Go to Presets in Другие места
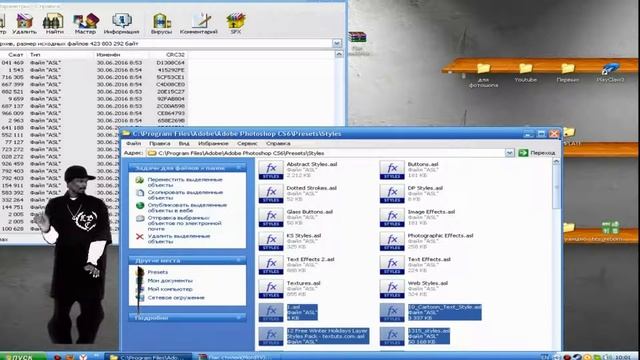This screenshot has width=640, height=360. (x=158, y=272)
